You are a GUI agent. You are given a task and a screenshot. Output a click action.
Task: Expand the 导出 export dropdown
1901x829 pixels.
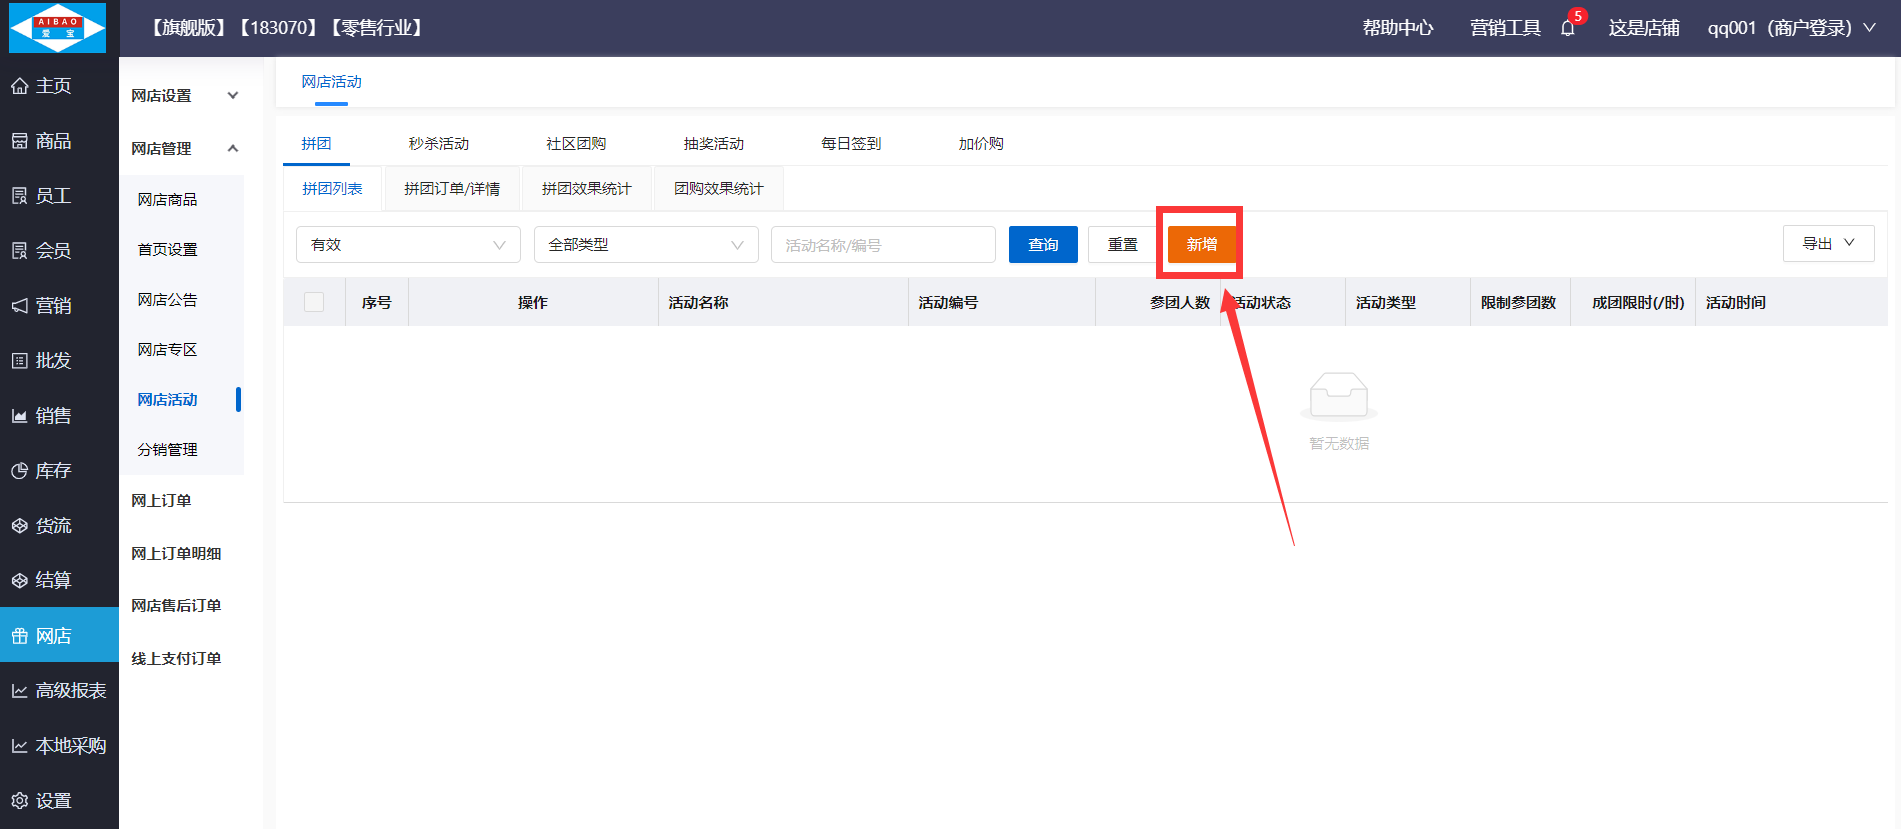pos(1828,244)
